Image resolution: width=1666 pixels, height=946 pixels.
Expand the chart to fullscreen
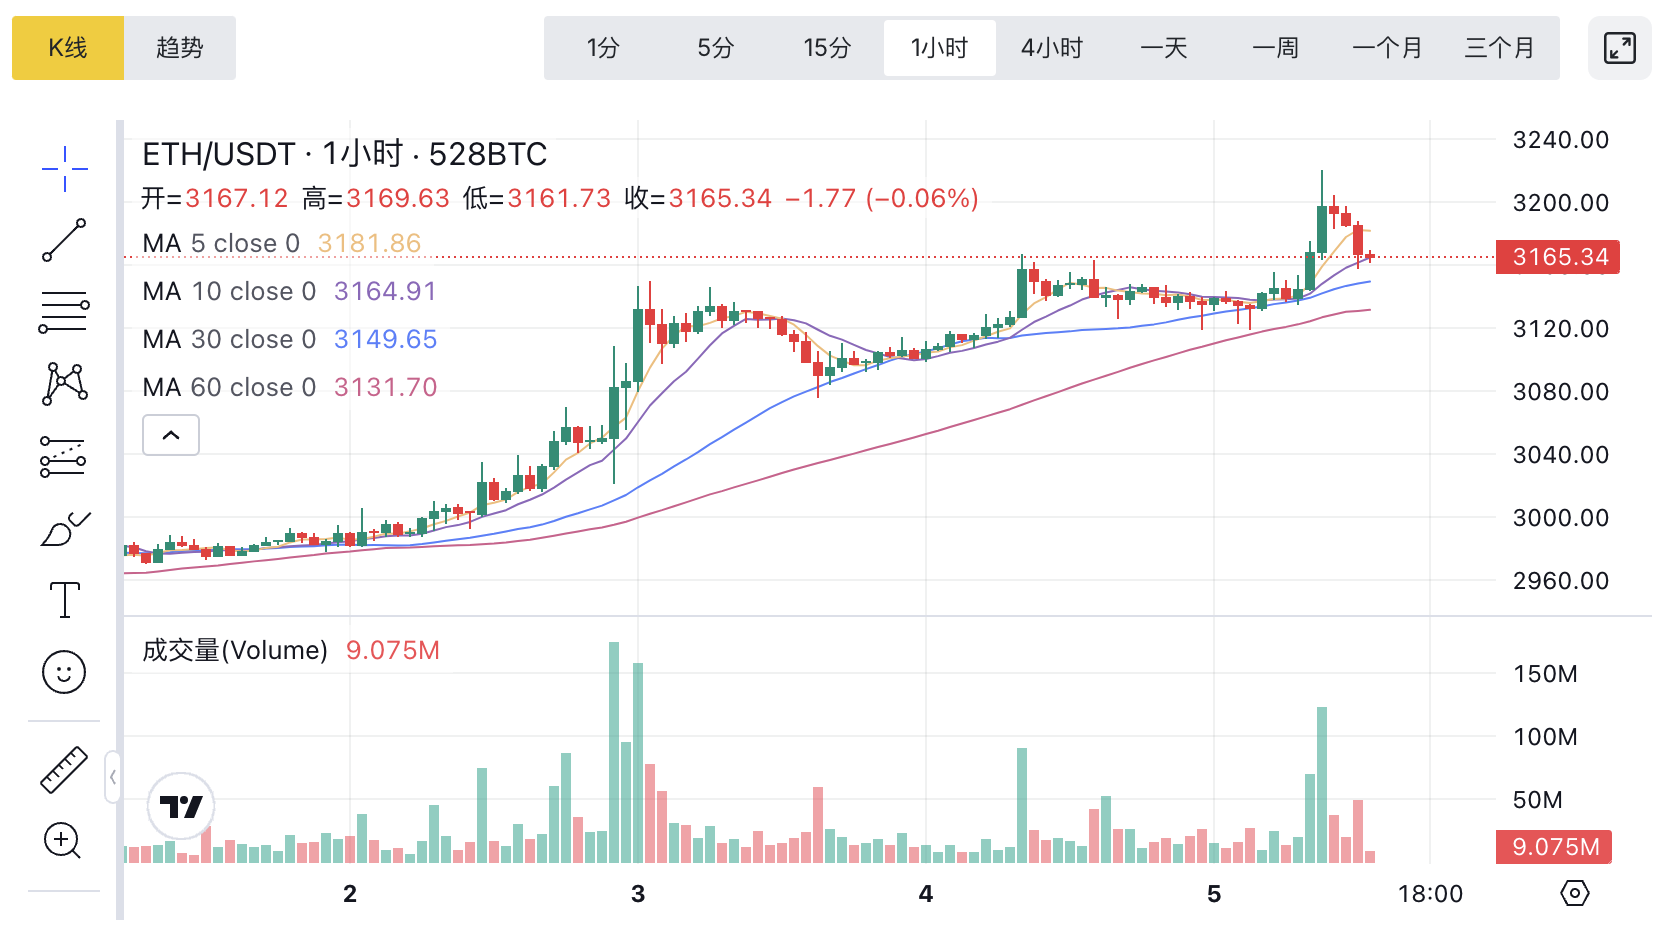(x=1619, y=48)
